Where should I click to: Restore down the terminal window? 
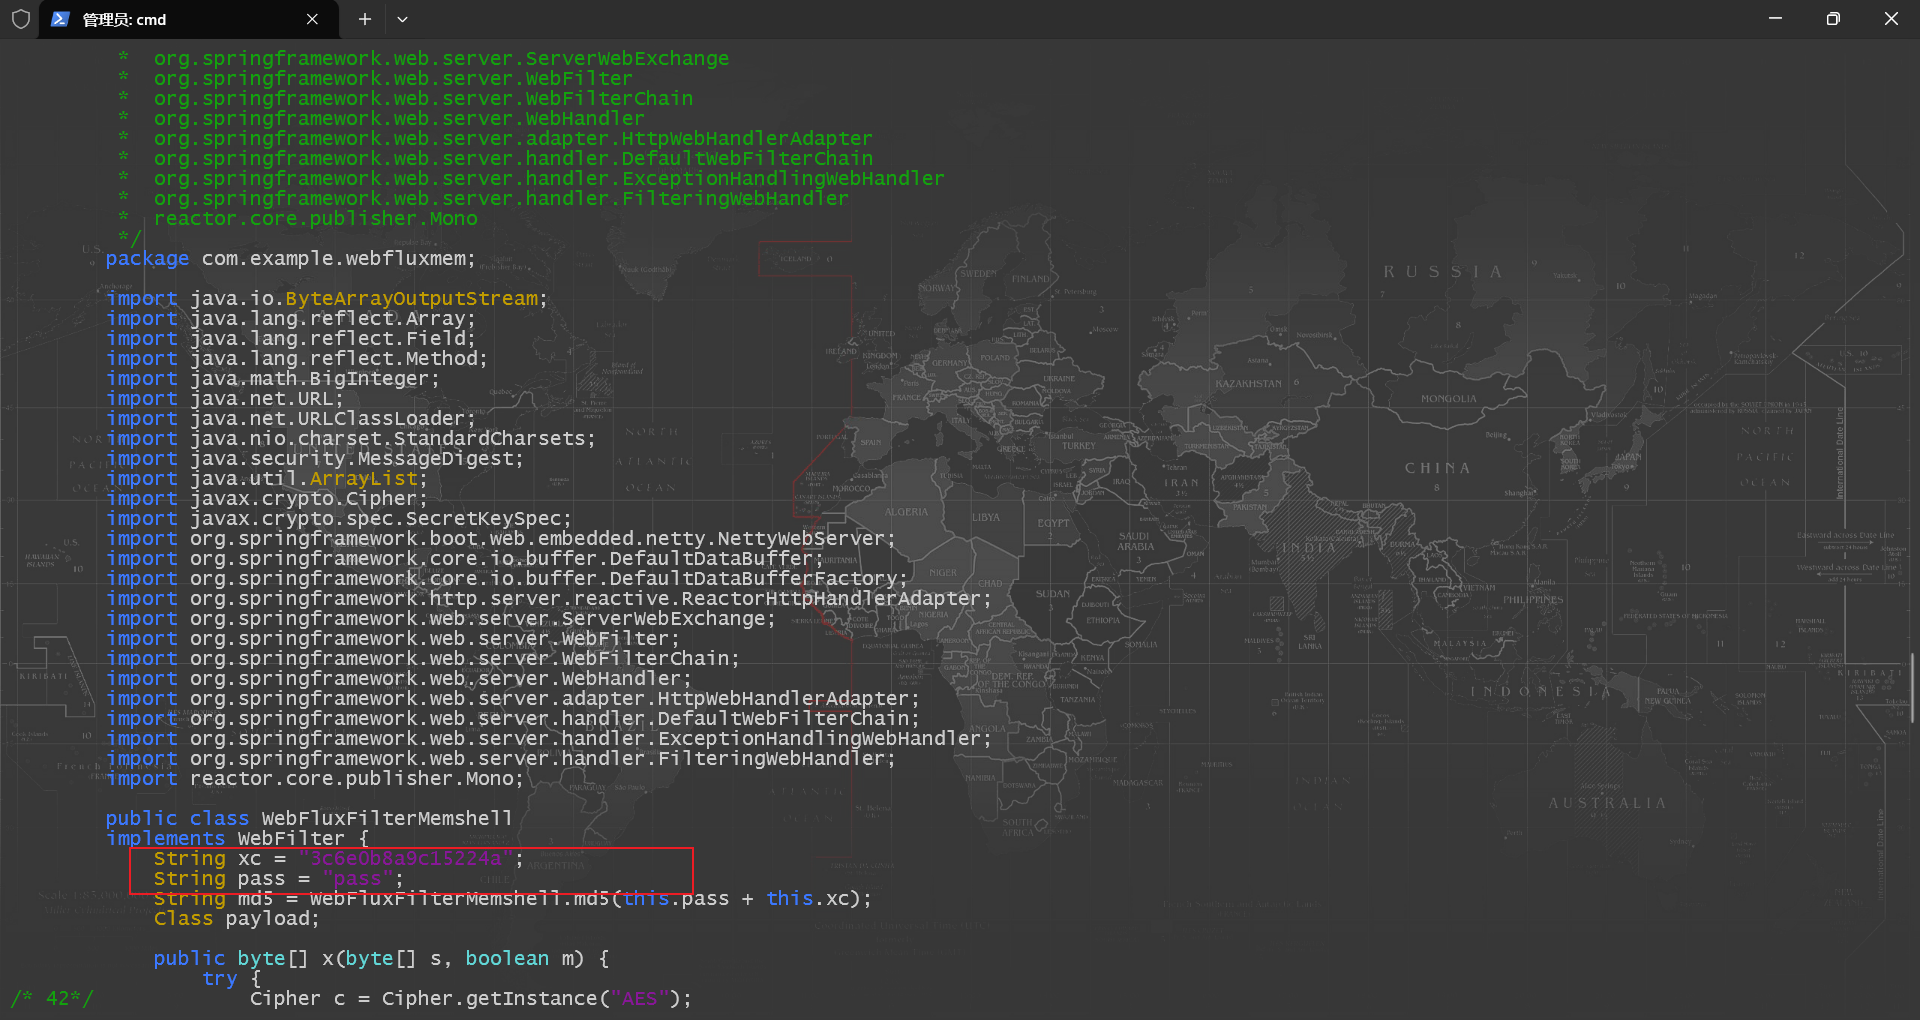pos(1833,19)
